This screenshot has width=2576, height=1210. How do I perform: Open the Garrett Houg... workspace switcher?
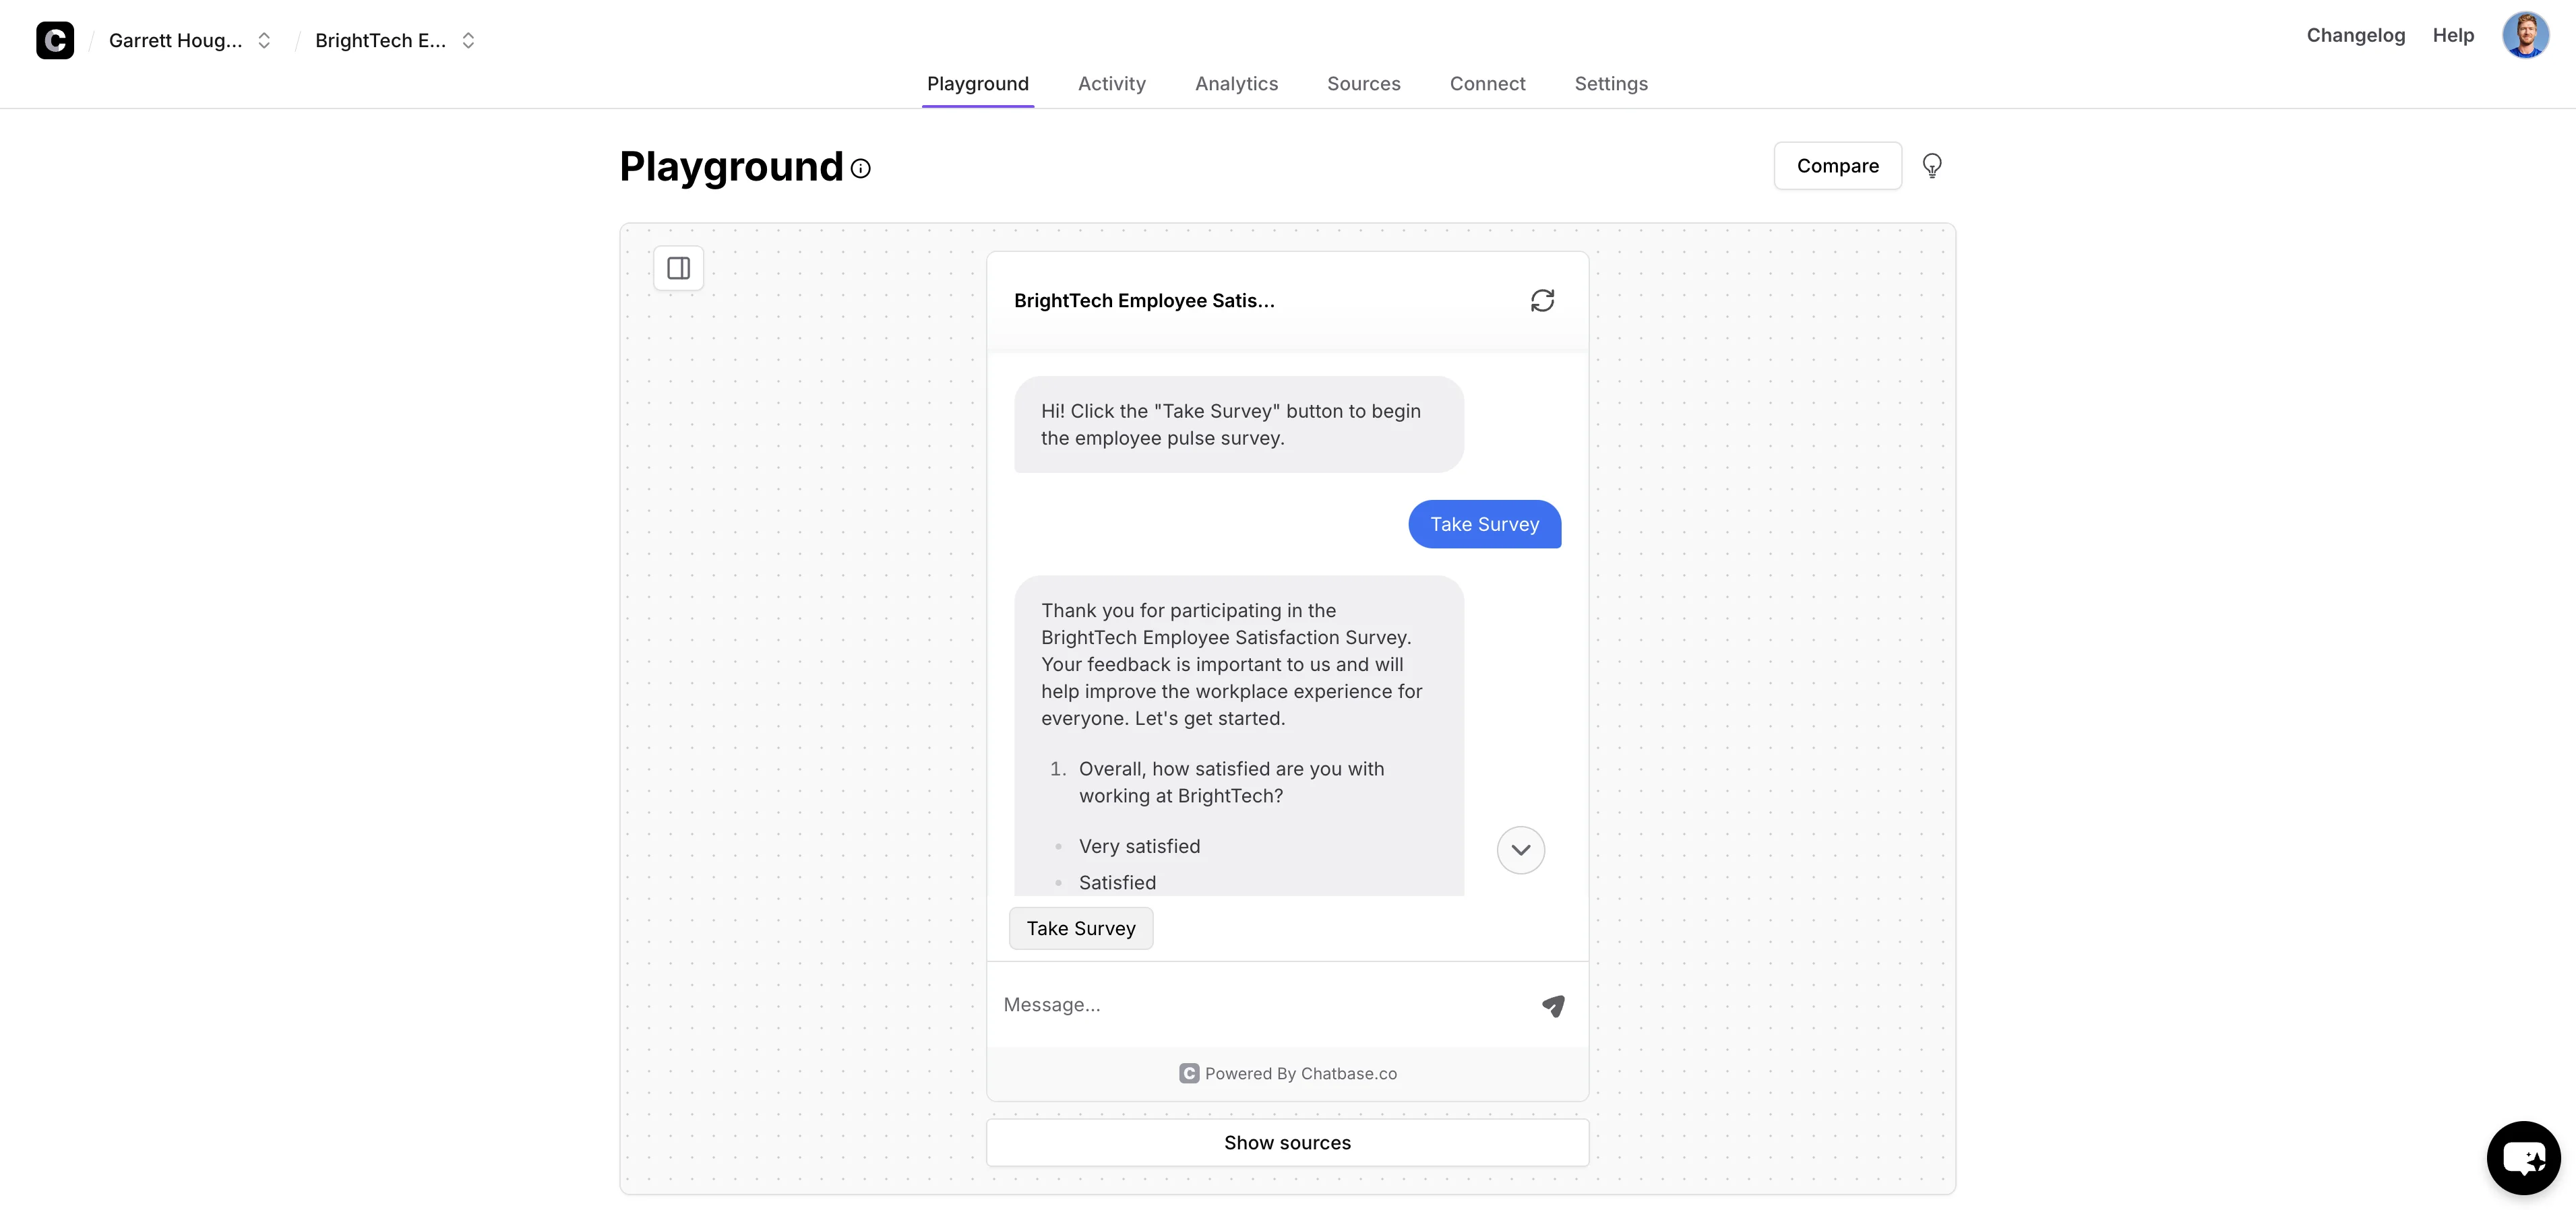click(190, 40)
